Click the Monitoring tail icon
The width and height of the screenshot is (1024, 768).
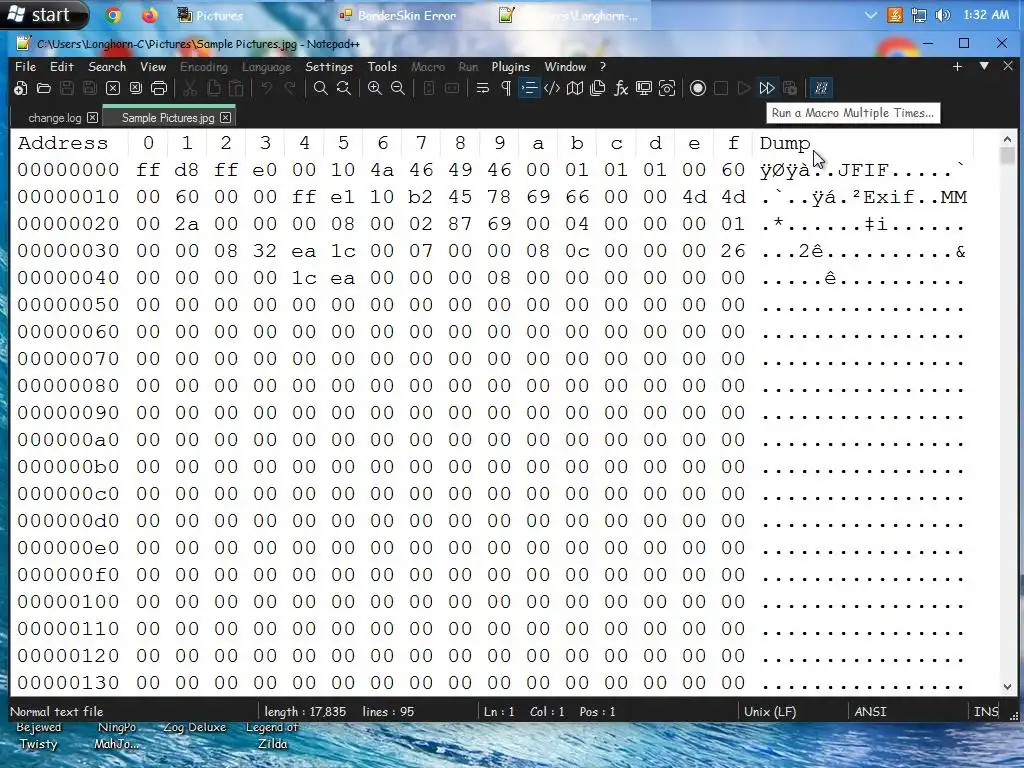coord(644,88)
